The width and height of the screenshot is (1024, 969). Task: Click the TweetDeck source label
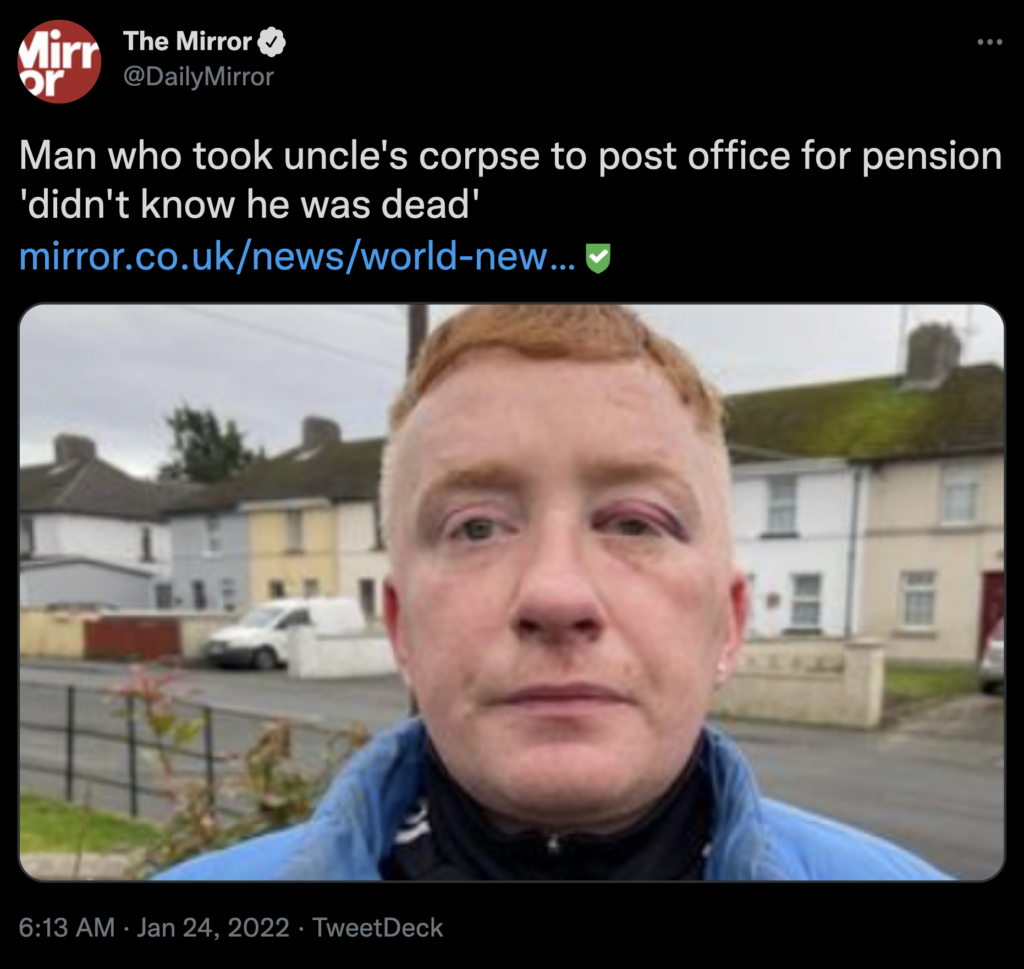tap(377, 927)
